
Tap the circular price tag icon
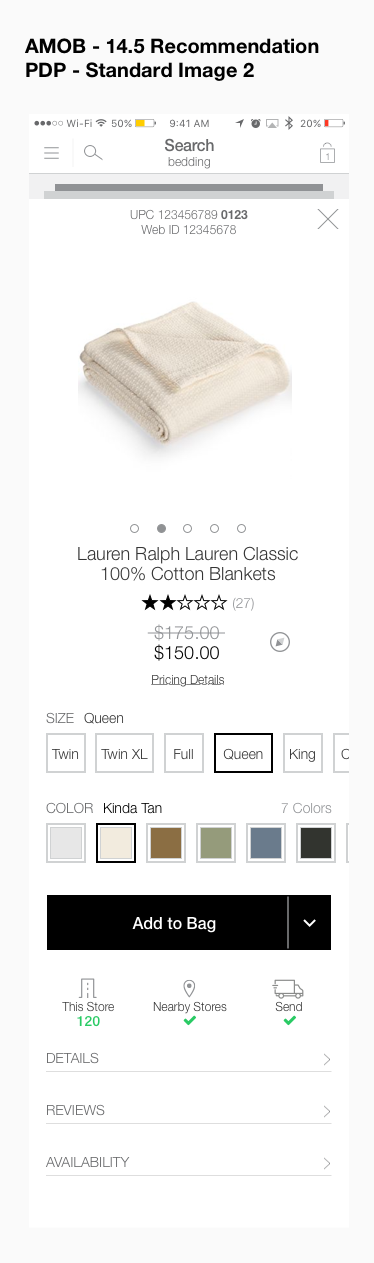281,642
